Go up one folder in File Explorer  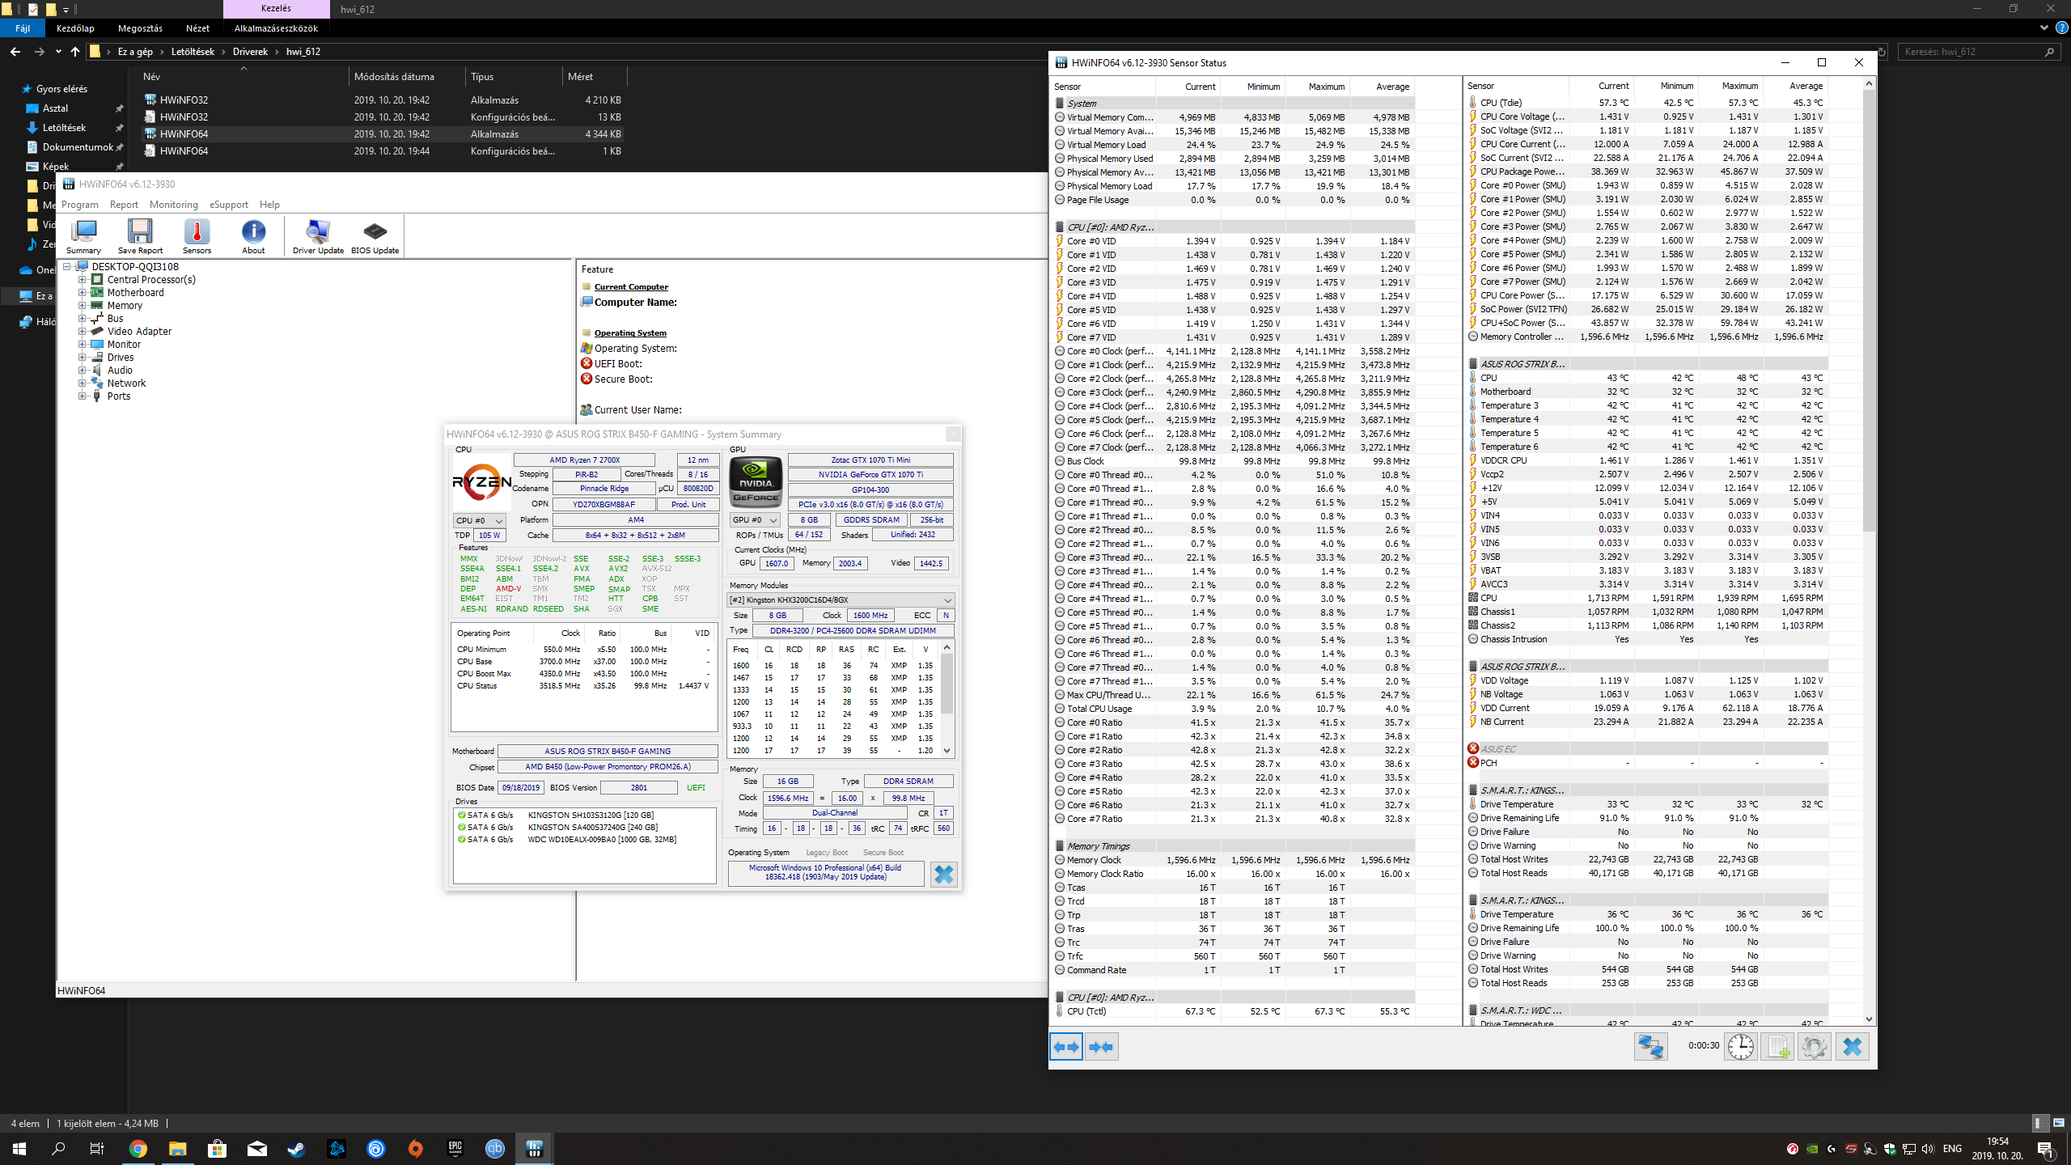point(75,51)
